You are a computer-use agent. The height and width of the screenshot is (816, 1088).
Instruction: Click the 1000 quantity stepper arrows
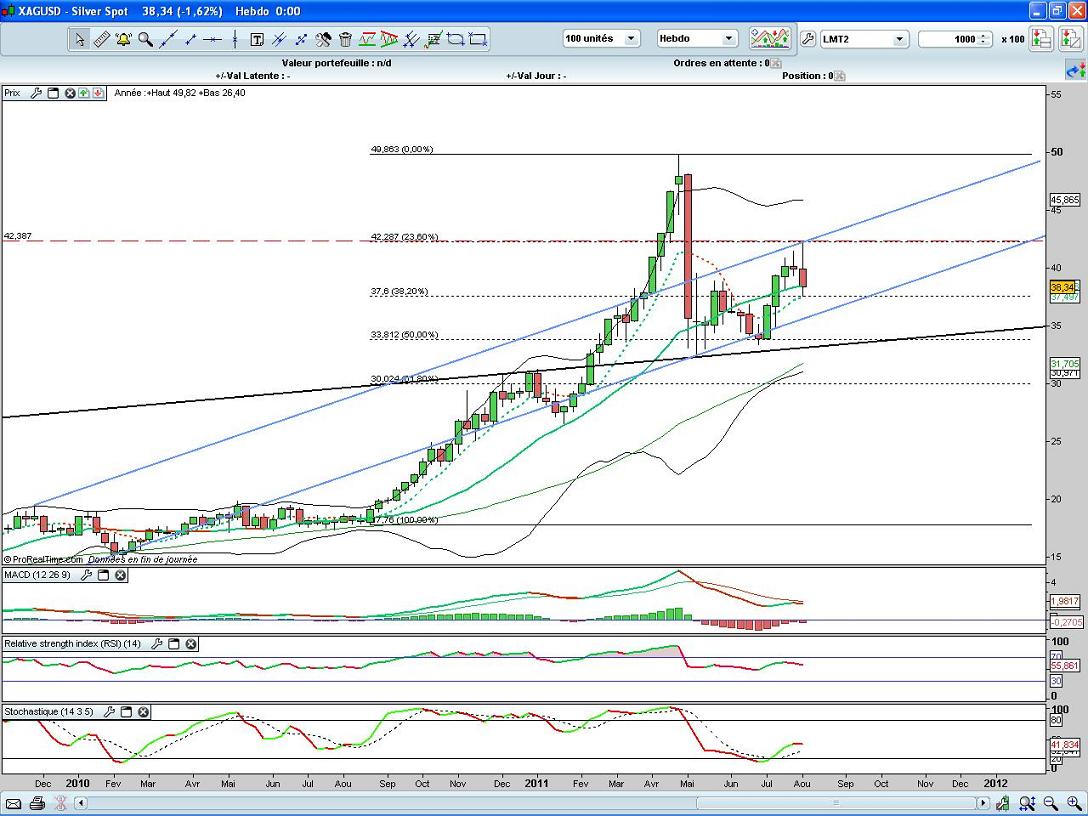(985, 39)
